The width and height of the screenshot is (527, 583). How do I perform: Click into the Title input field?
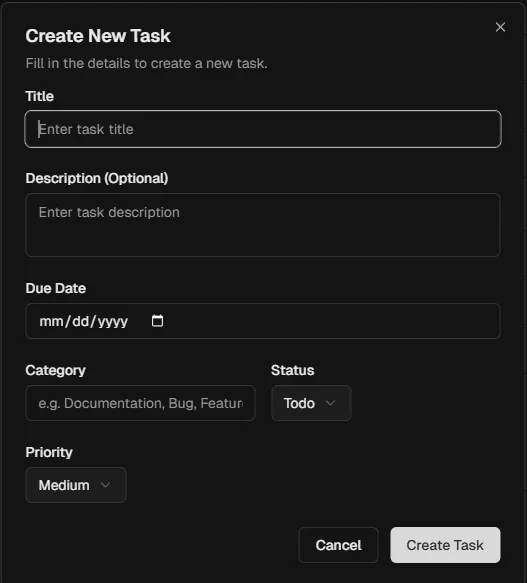pyautogui.click(x=263, y=129)
